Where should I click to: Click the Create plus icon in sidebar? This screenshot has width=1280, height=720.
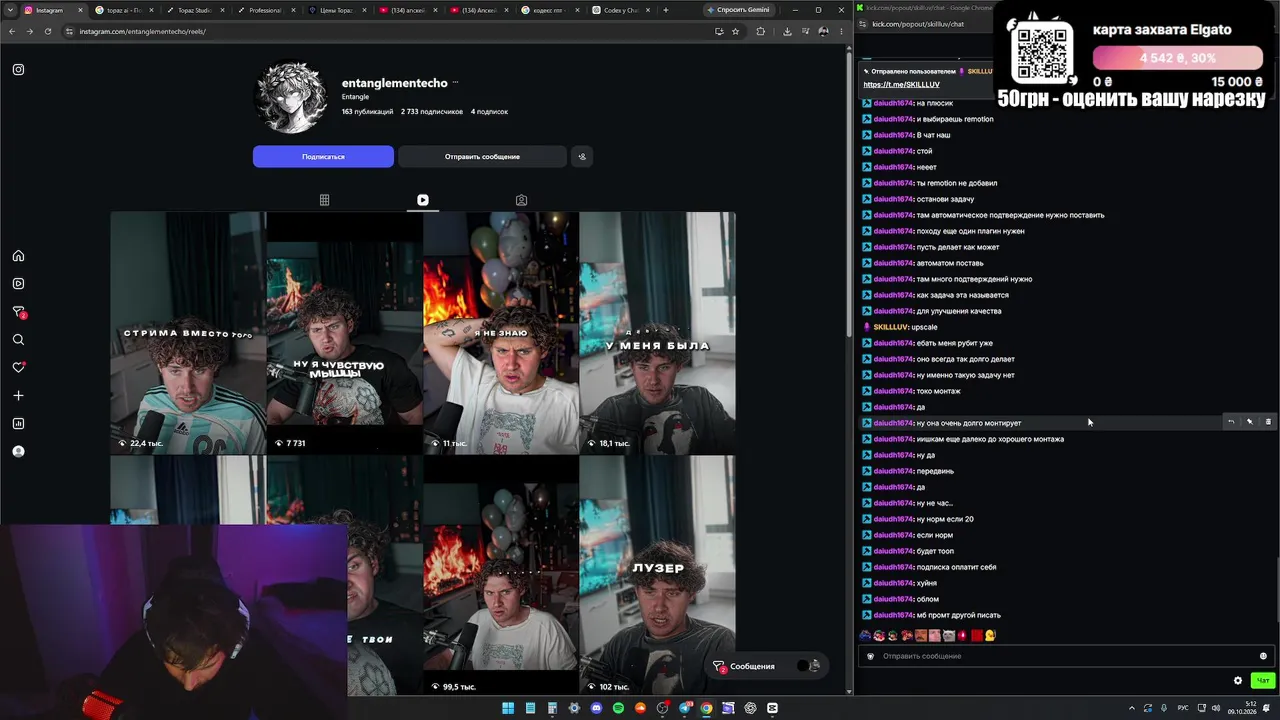coord(18,396)
